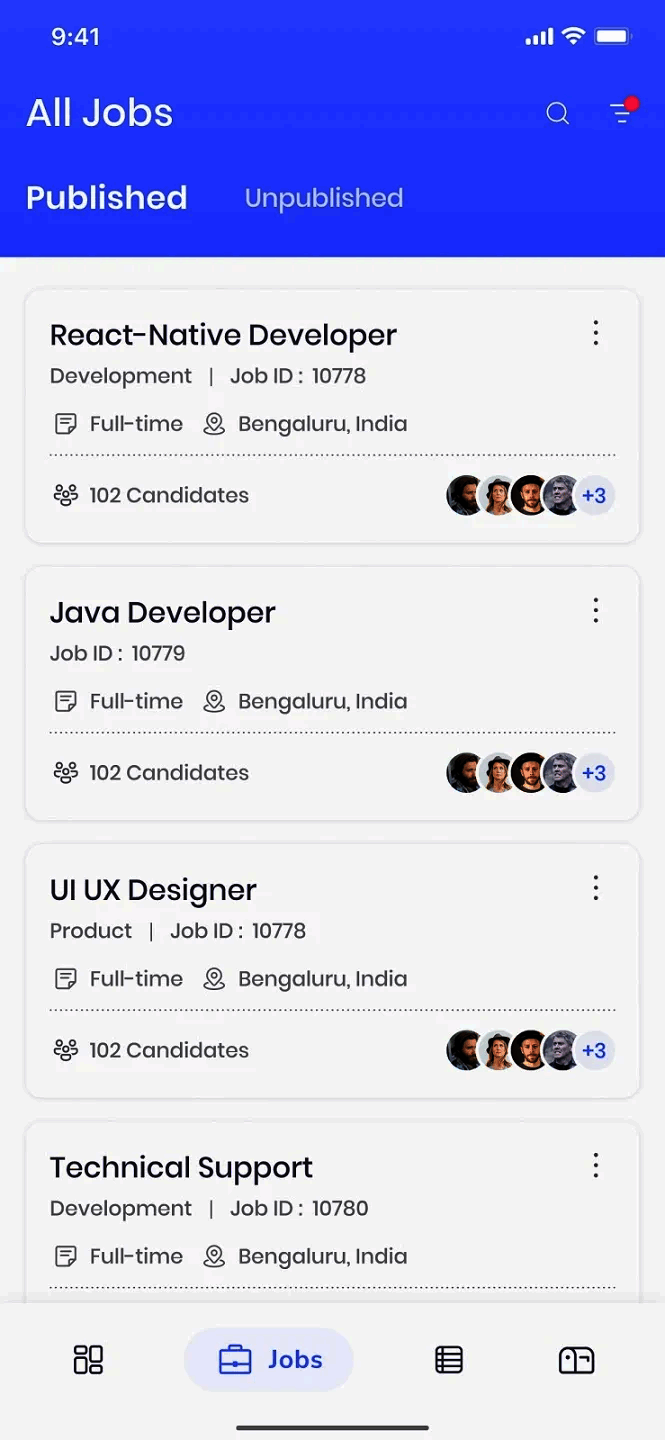This screenshot has height=1440, width=665.
Task: Click the candidates group icon on React-Native card
Action: pyautogui.click(x=66, y=495)
